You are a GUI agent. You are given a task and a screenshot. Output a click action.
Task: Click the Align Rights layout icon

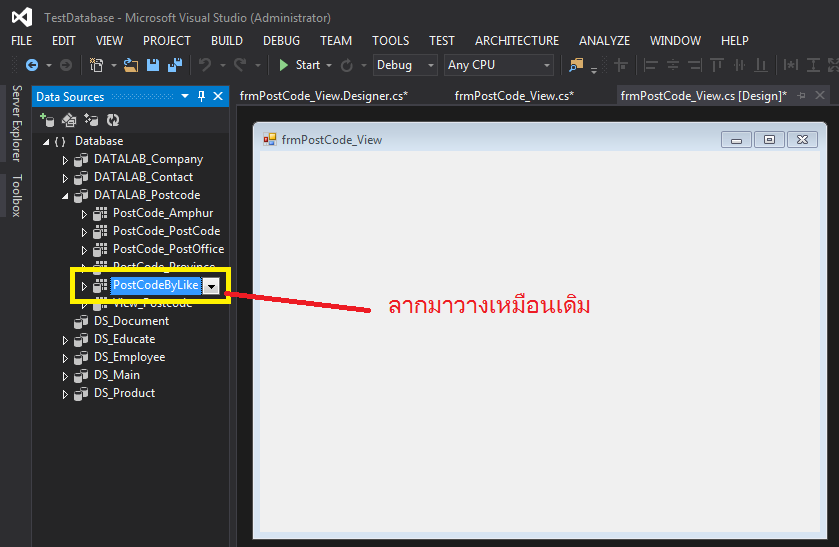click(695, 65)
